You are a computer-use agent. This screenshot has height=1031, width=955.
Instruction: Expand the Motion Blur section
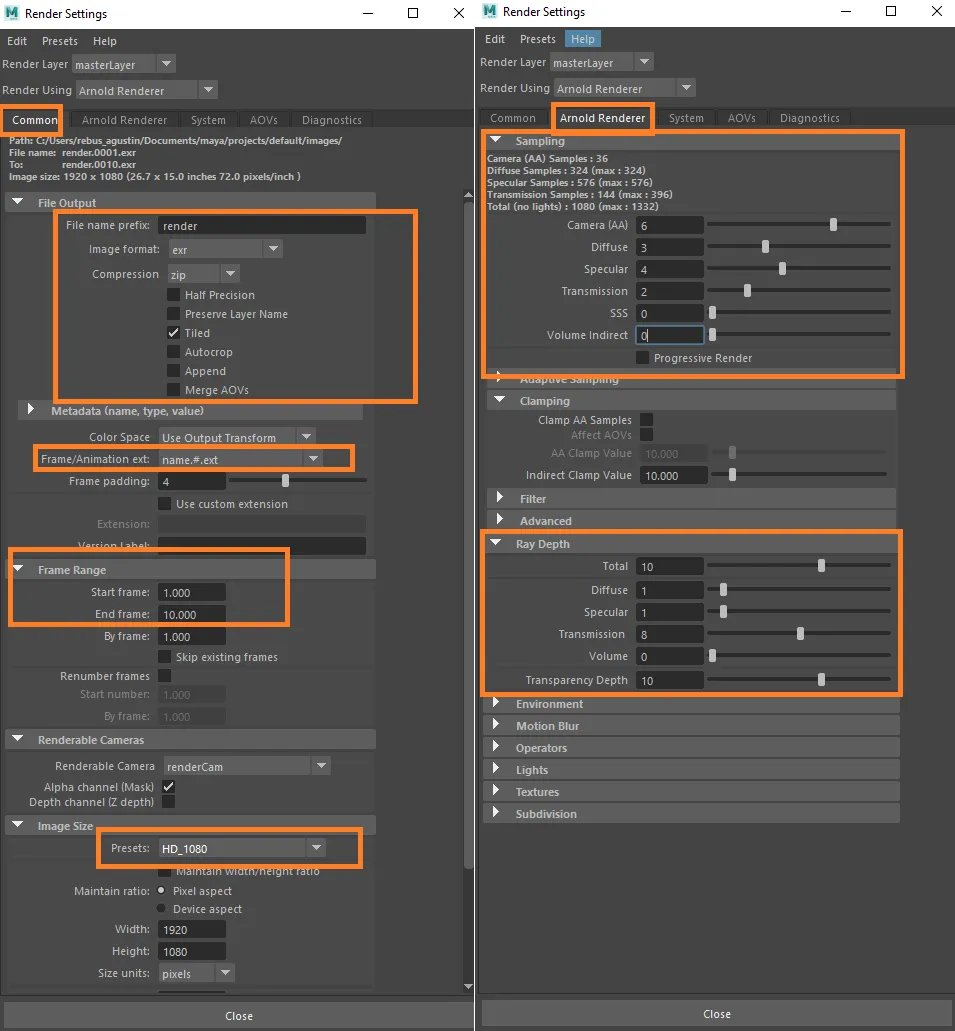click(496, 725)
